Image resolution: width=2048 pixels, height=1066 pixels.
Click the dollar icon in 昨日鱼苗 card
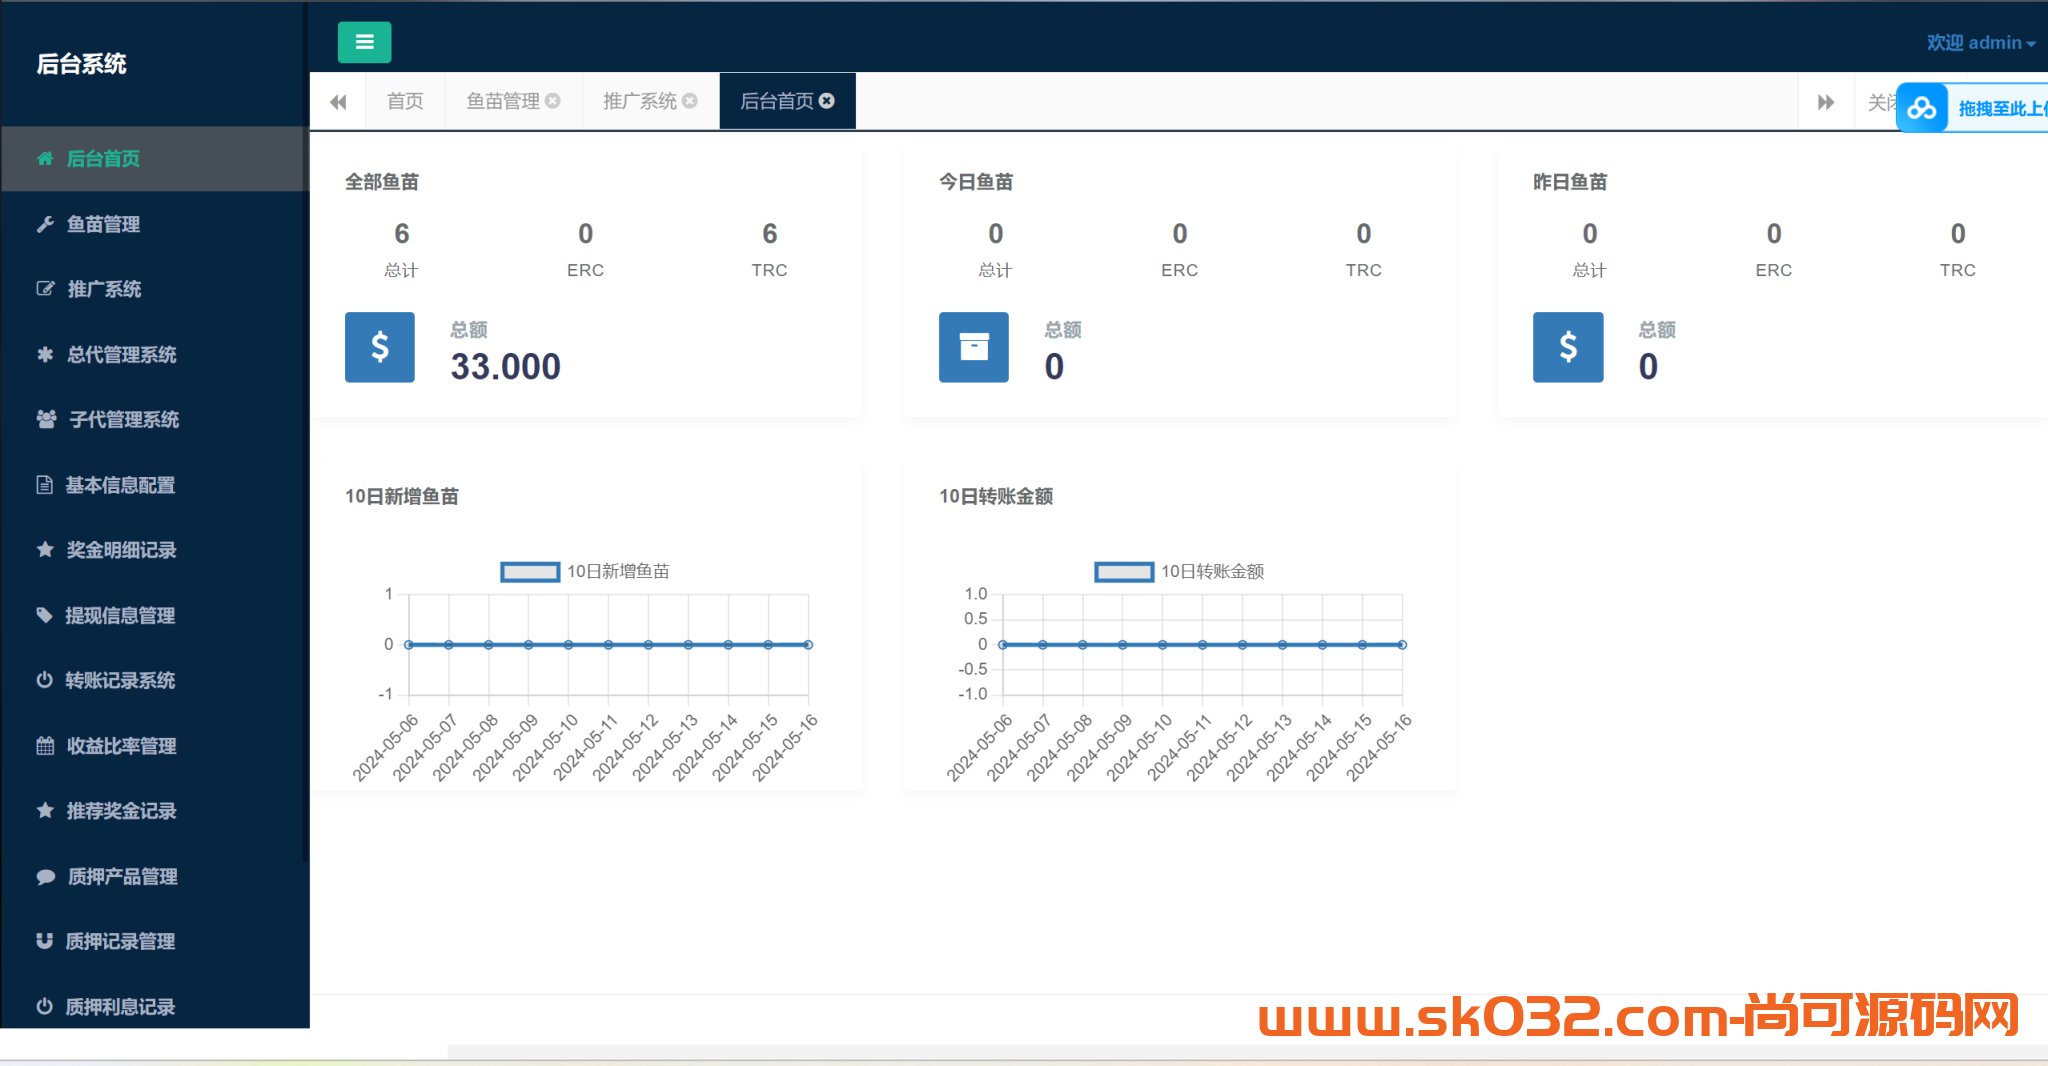click(x=1568, y=347)
